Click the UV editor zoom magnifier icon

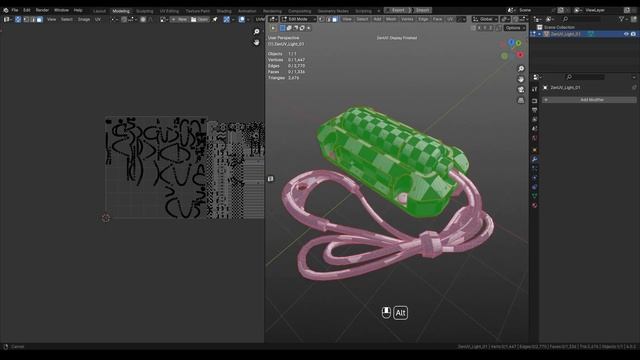coord(256,32)
